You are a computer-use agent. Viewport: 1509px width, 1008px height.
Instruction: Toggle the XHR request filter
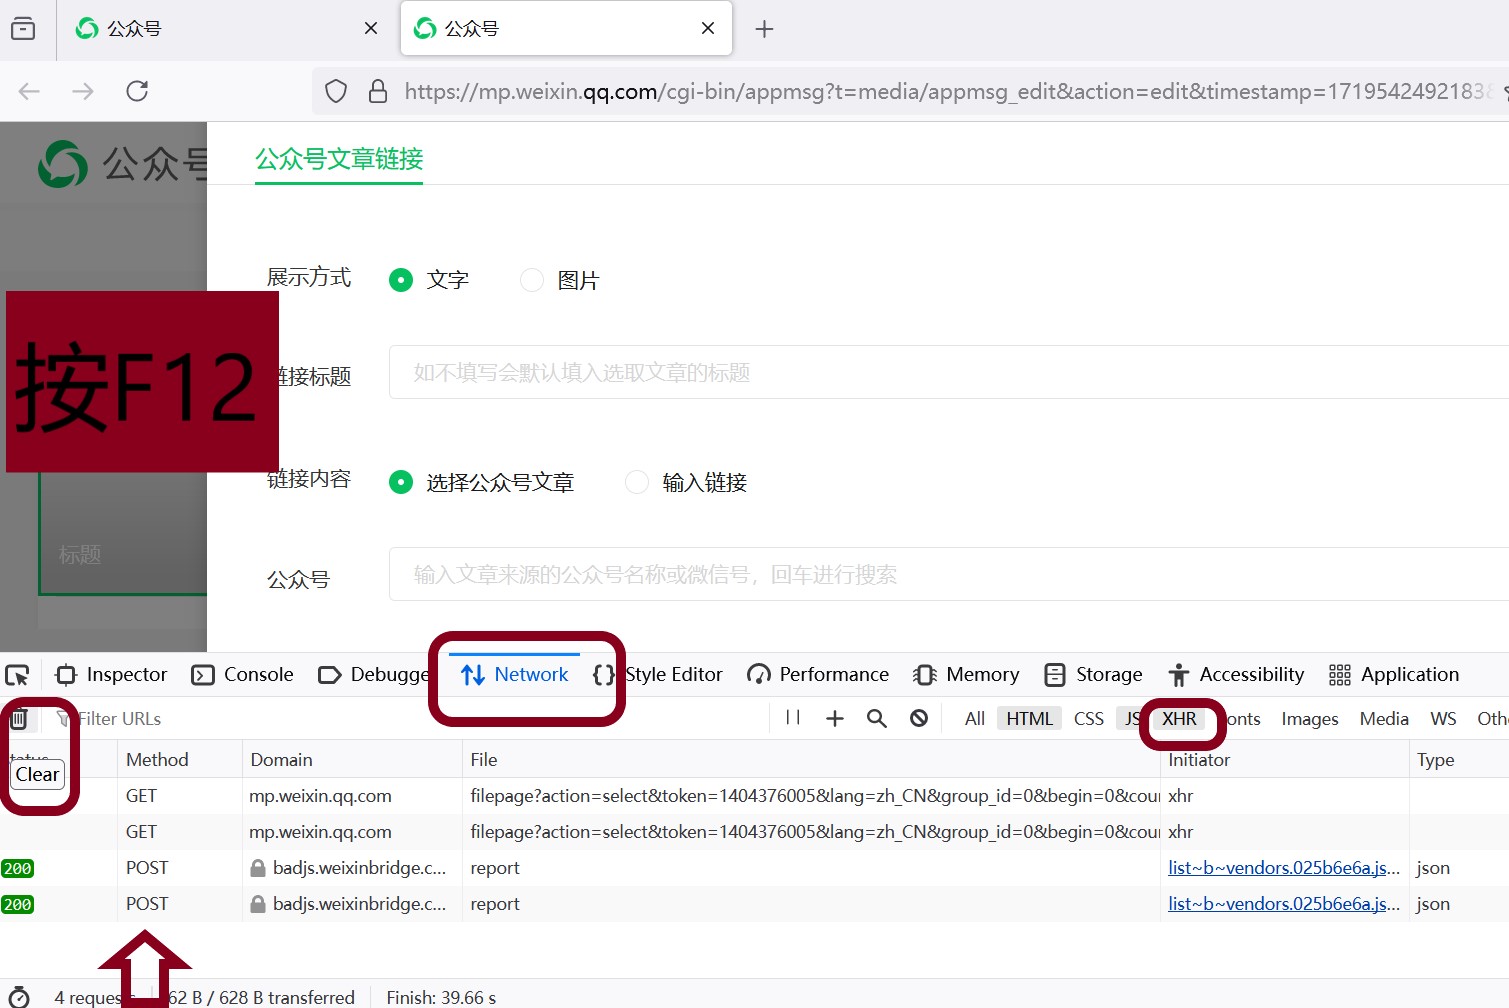[1179, 719]
